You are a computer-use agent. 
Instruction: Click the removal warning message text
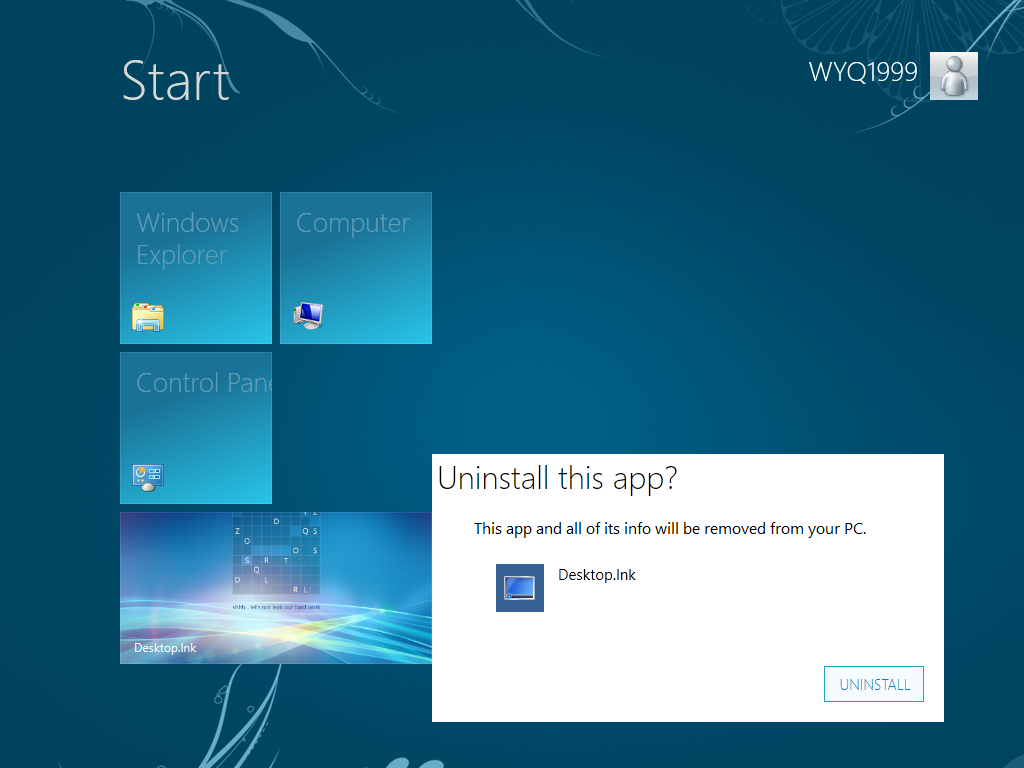[670, 529]
